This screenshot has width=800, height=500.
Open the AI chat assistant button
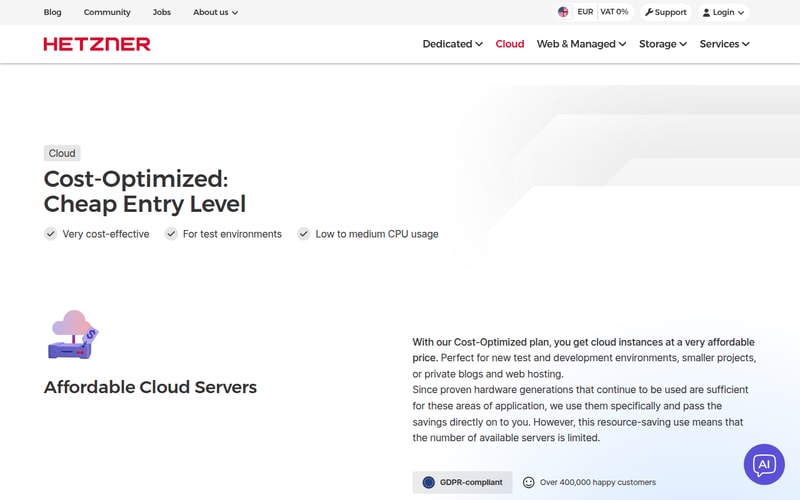[x=764, y=464]
